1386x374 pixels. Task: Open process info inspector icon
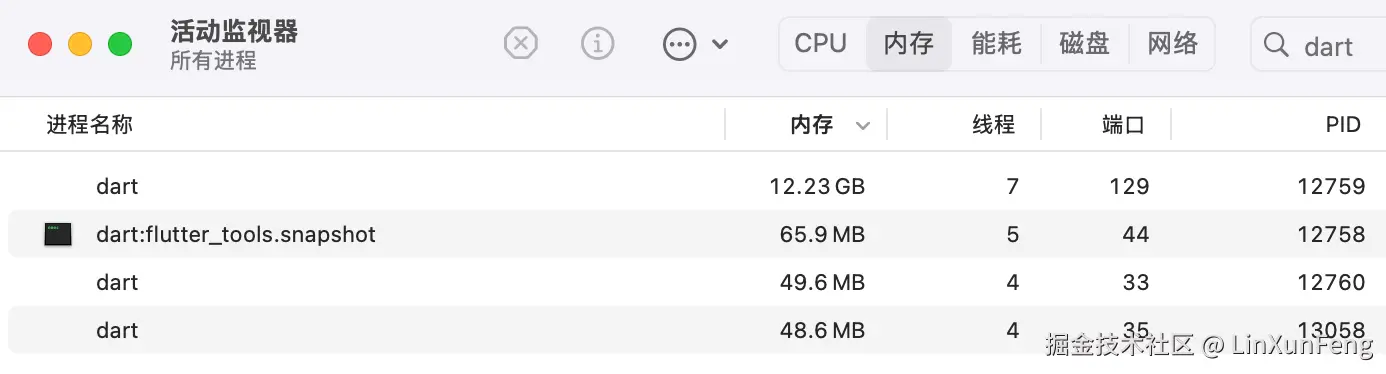click(x=597, y=43)
